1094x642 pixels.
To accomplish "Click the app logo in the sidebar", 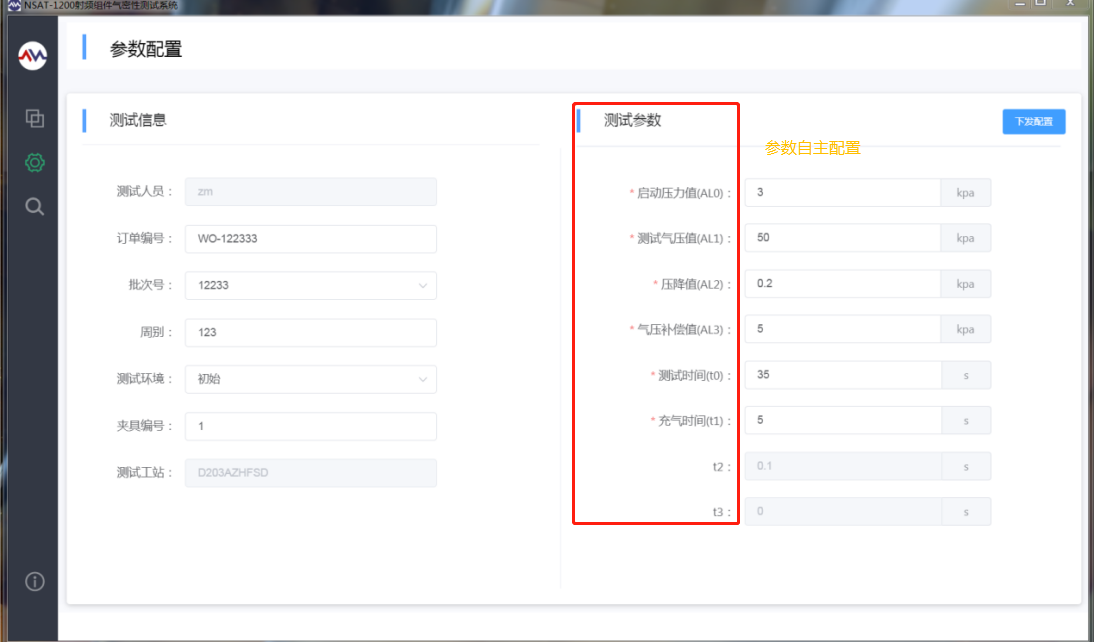I will (x=33, y=56).
